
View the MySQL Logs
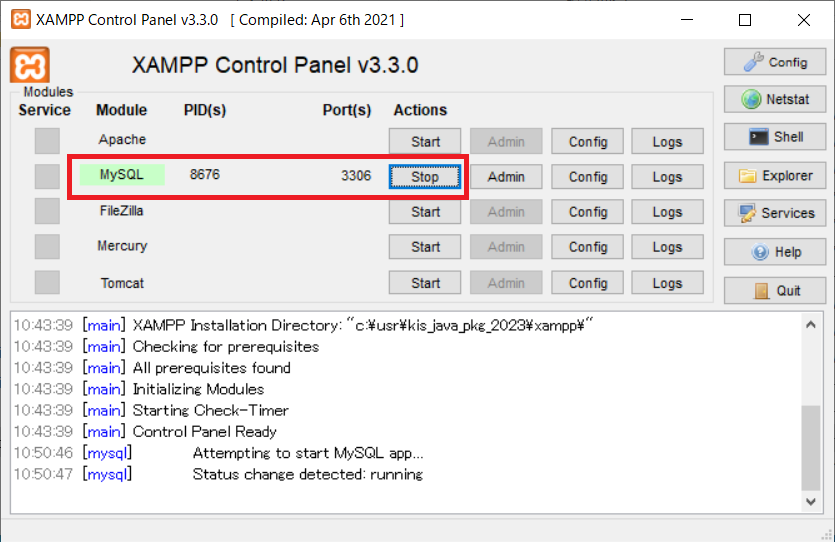[667, 177]
